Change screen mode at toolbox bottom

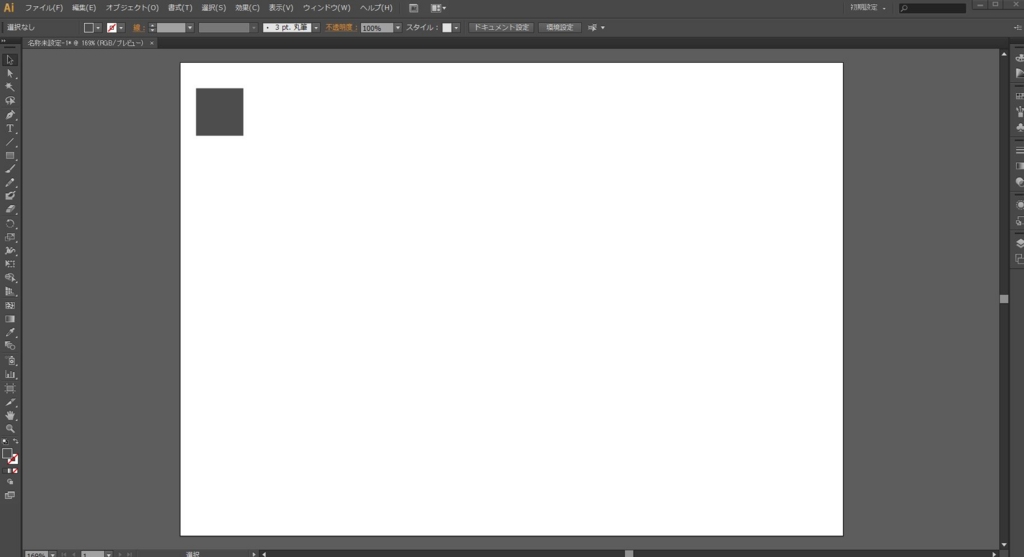[10, 496]
